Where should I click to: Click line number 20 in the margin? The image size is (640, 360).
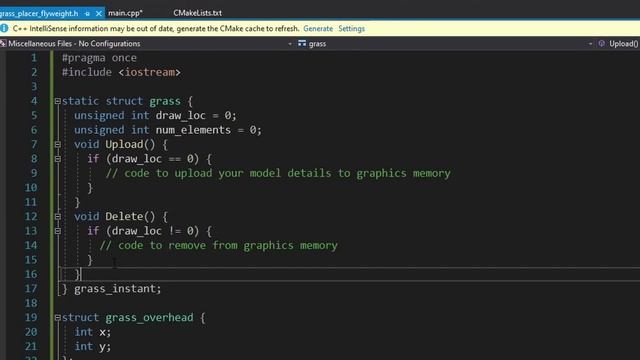tap(31, 332)
